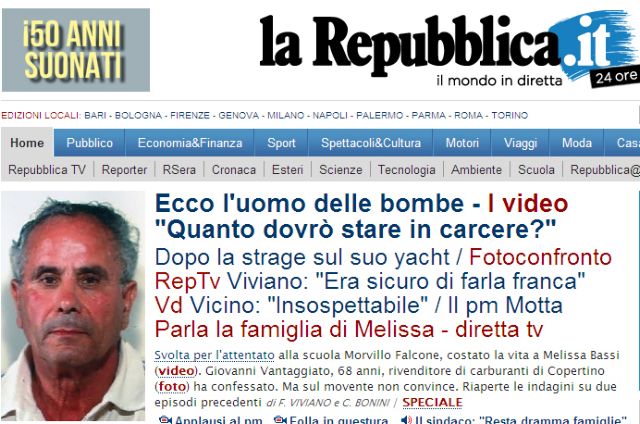Image resolution: width=640 pixels, height=424 pixels.
Task: Switch to the Economia&Finanza tab
Action: pos(190,143)
